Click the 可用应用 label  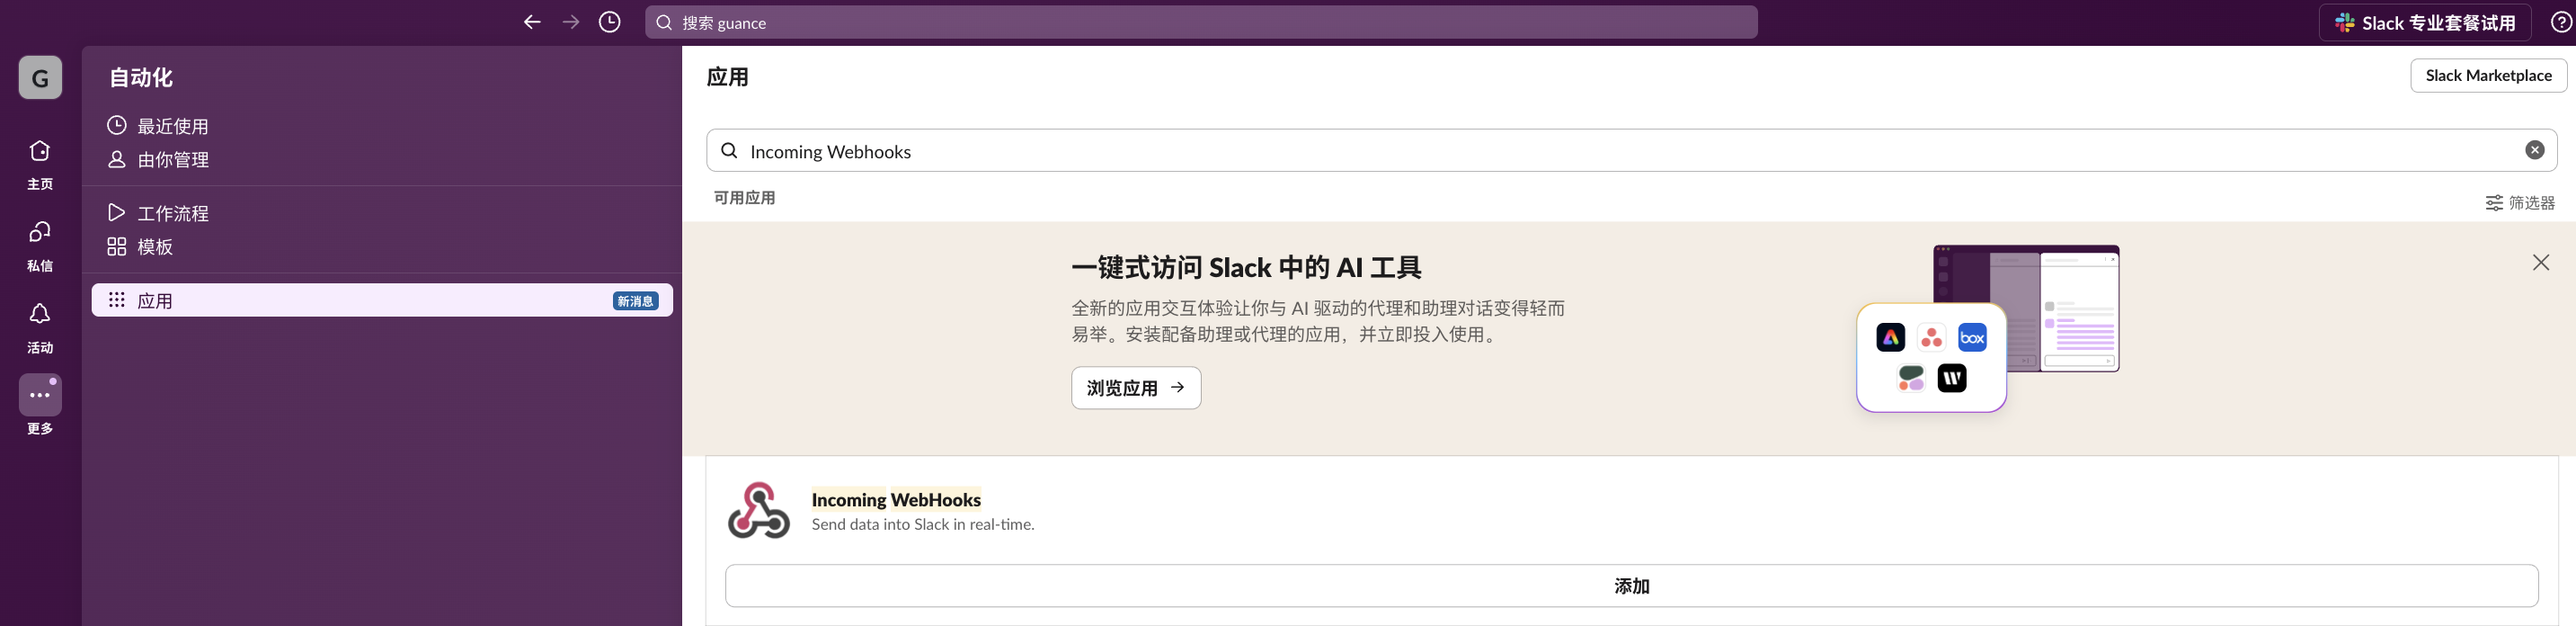(744, 198)
